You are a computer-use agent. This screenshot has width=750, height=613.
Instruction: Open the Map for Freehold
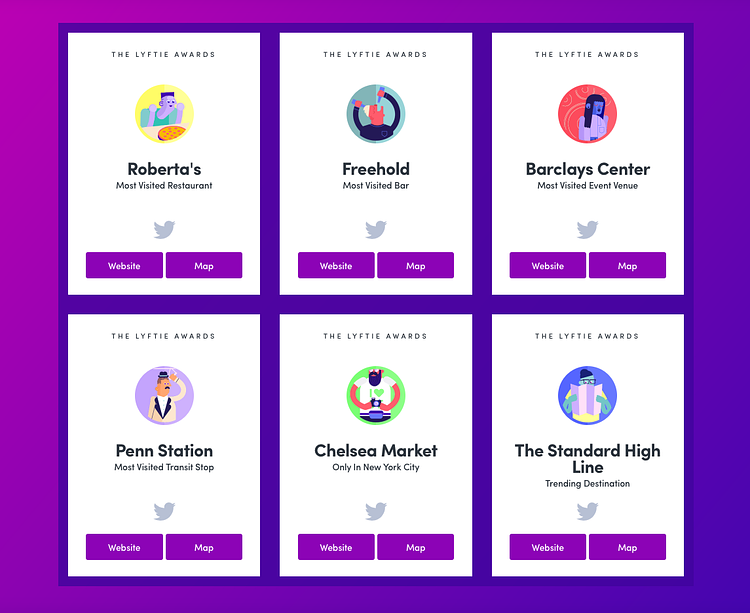(x=416, y=265)
